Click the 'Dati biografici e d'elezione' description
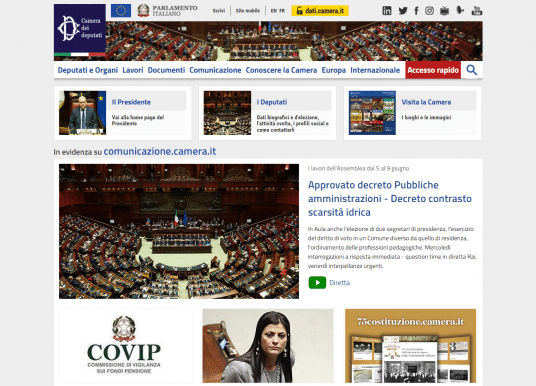Image resolution: width=536 pixels, height=386 pixels. (x=293, y=123)
